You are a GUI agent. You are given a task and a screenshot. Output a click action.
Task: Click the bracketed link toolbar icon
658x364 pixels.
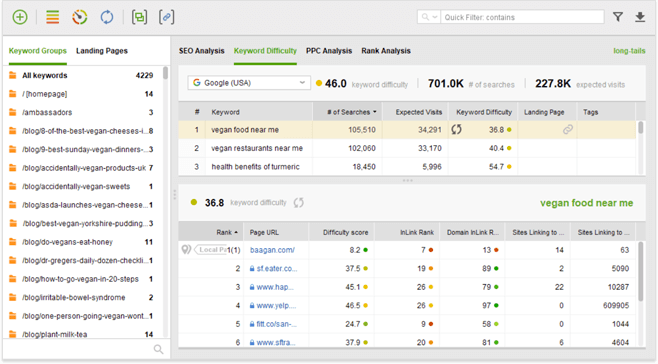[x=167, y=17]
